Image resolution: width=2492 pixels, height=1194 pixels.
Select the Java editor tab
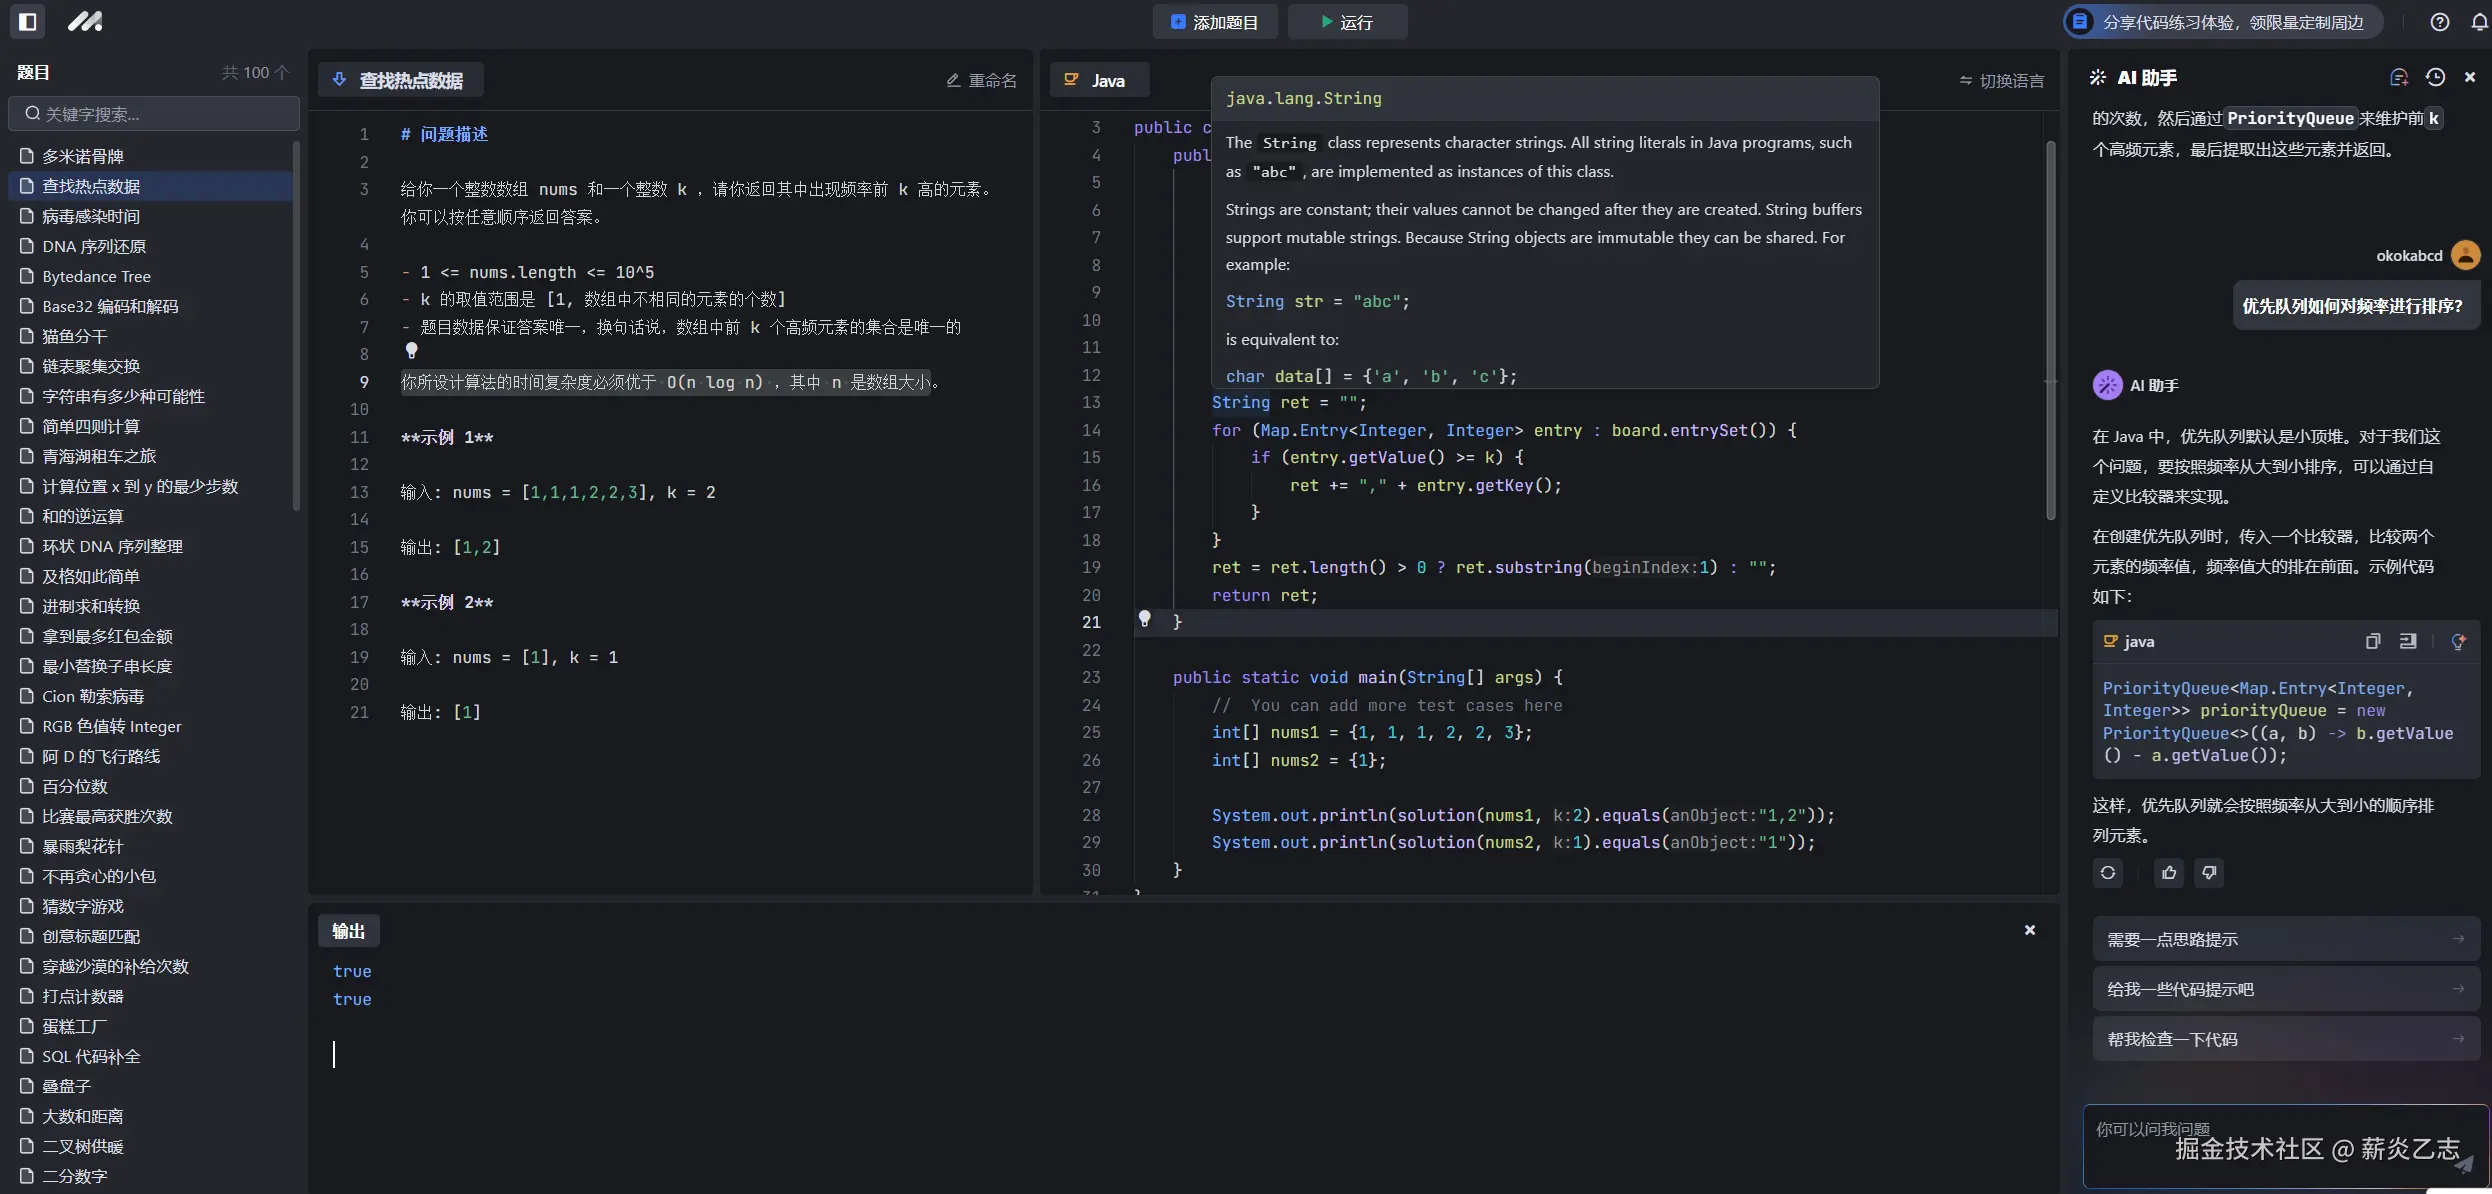click(x=1097, y=81)
